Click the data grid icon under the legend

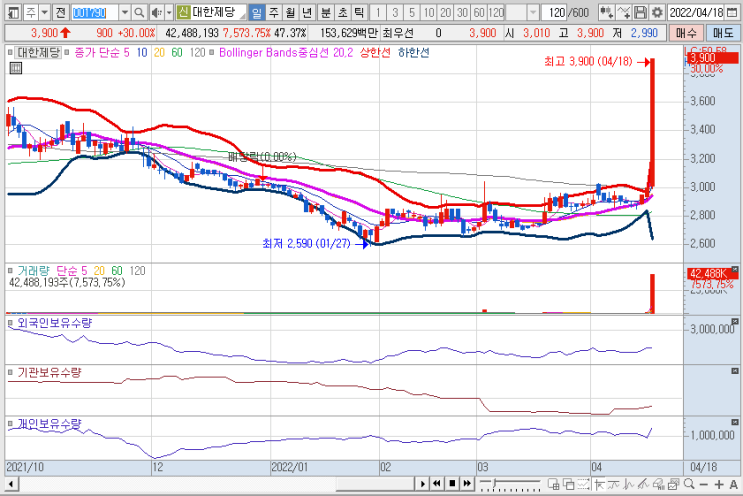click(16, 68)
